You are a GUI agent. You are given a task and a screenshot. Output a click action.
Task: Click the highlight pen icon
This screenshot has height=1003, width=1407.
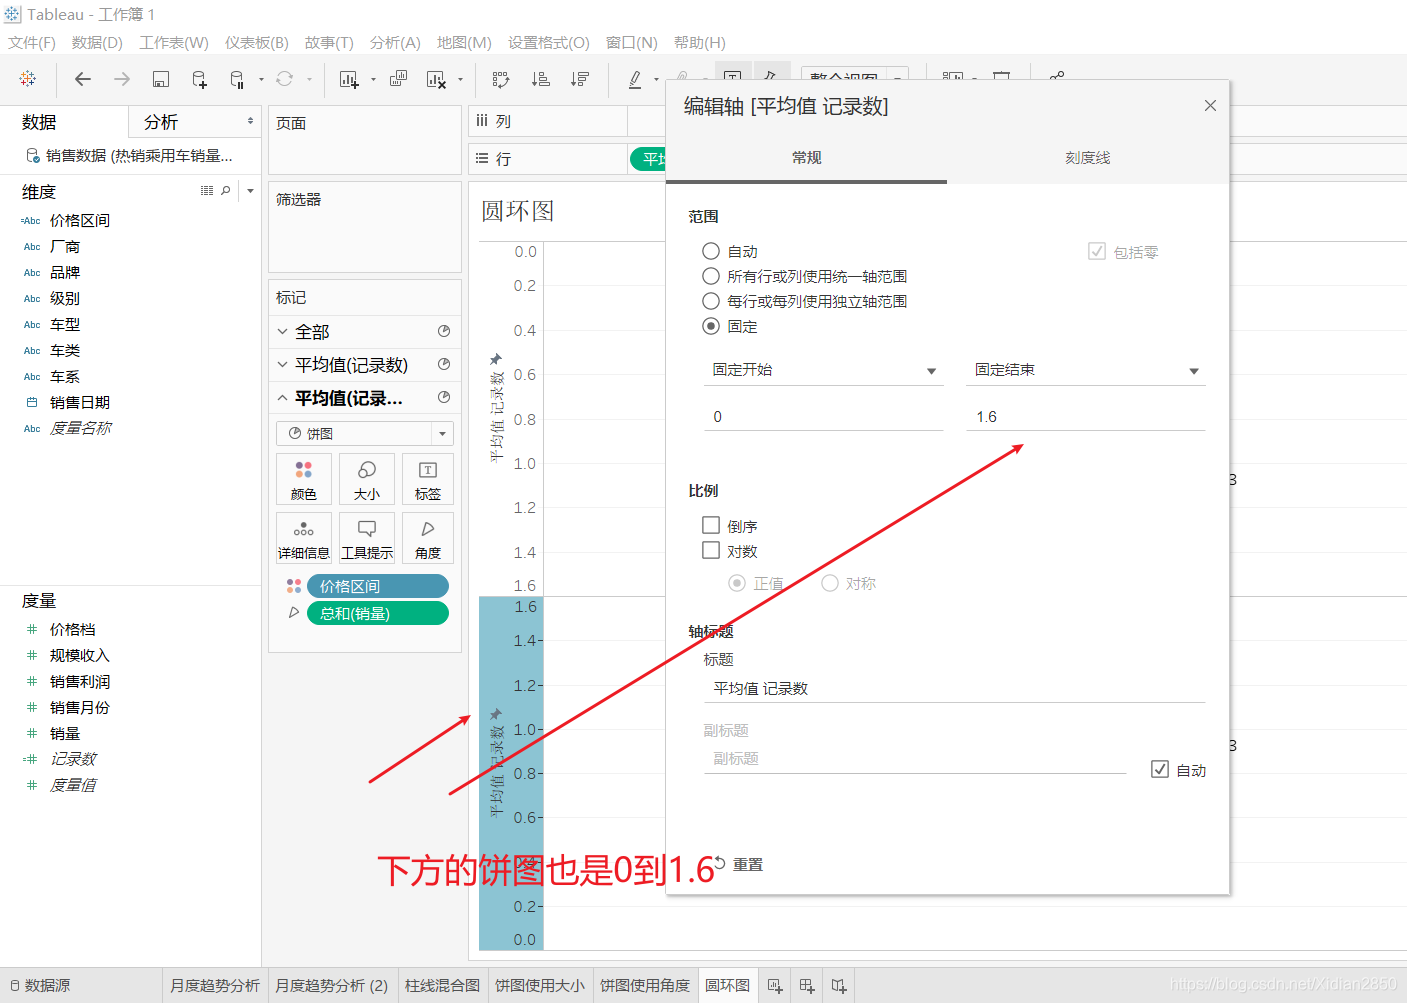(x=635, y=79)
